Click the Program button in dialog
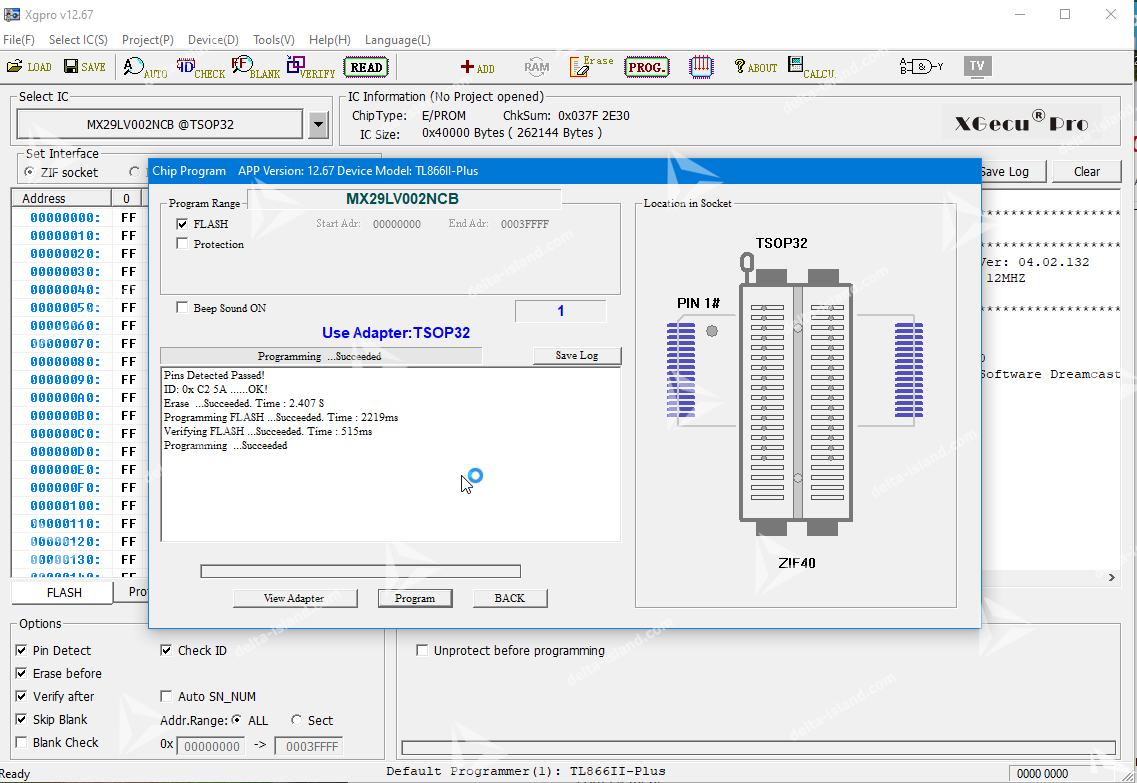 415,598
